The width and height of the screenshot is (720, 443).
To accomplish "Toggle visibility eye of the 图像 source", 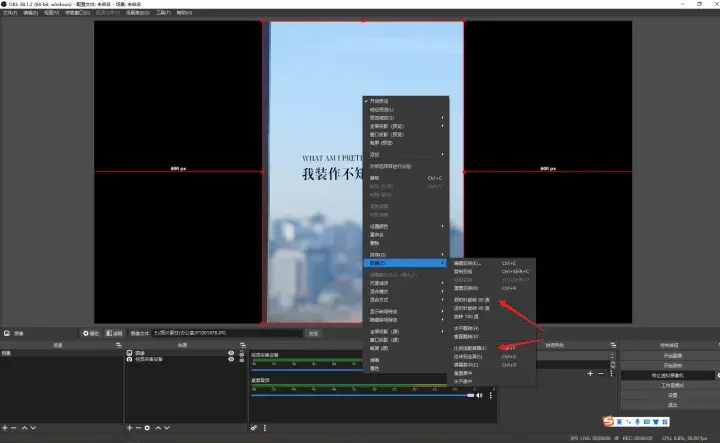I will pos(231,353).
